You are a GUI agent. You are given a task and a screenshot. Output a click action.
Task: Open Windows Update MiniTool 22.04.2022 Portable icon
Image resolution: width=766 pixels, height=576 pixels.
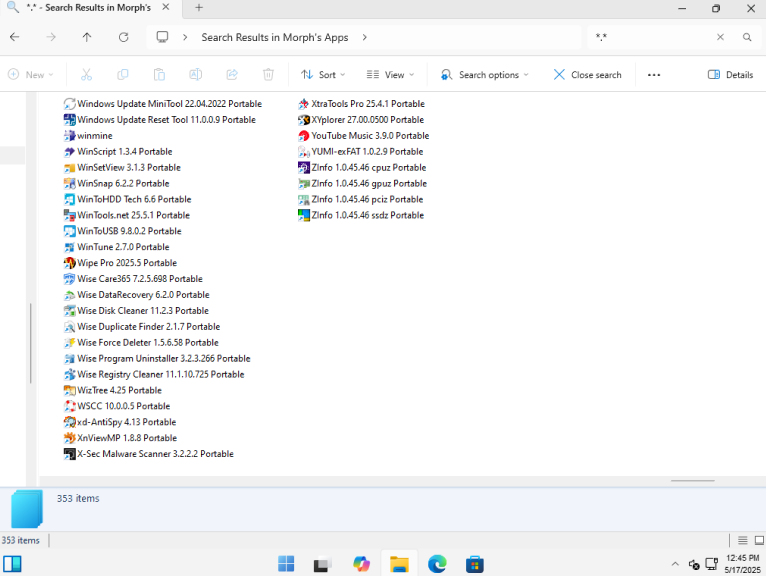[x=69, y=104]
